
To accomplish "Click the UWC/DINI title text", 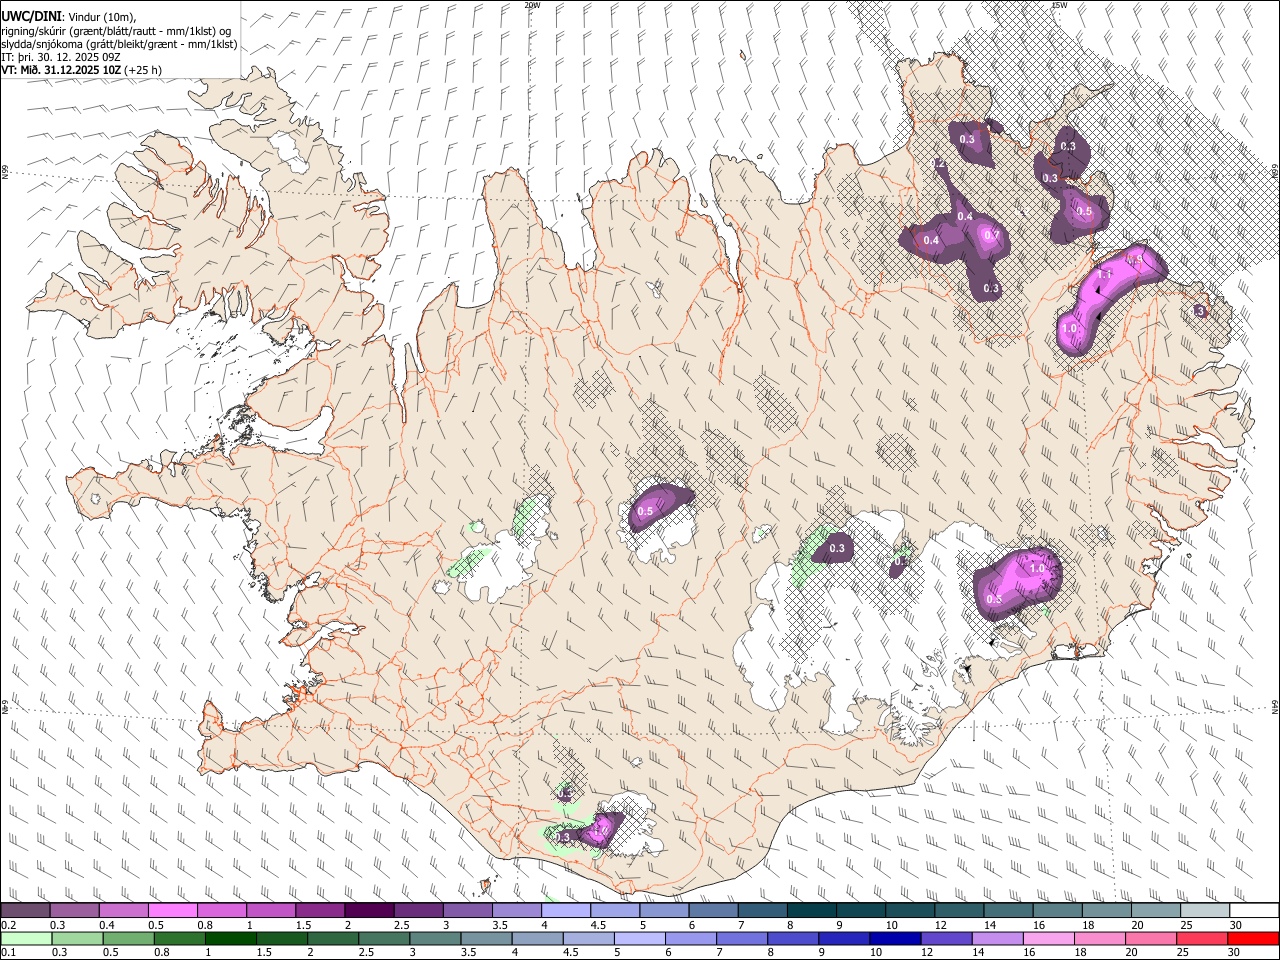I will (31, 16).
